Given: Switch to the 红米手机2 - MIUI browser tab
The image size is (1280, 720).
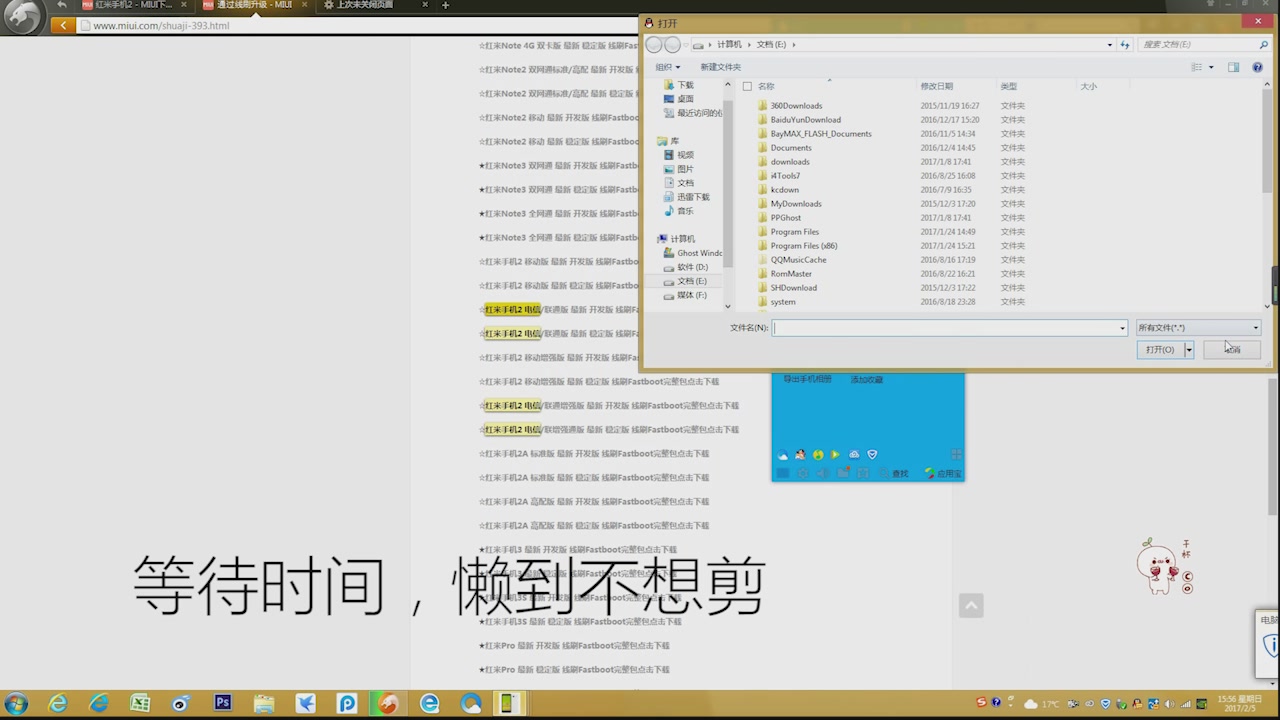Looking at the screenshot, I should [x=135, y=5].
